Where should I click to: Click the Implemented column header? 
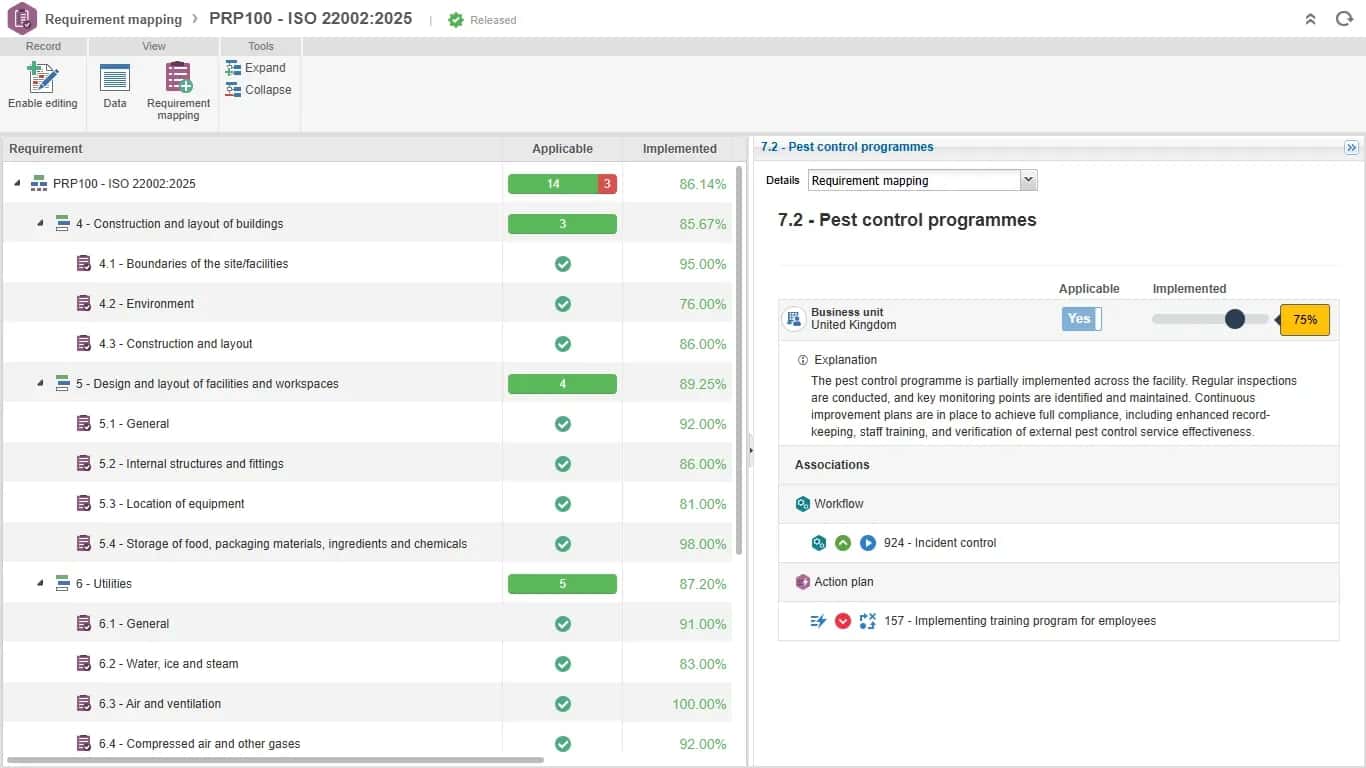680,149
